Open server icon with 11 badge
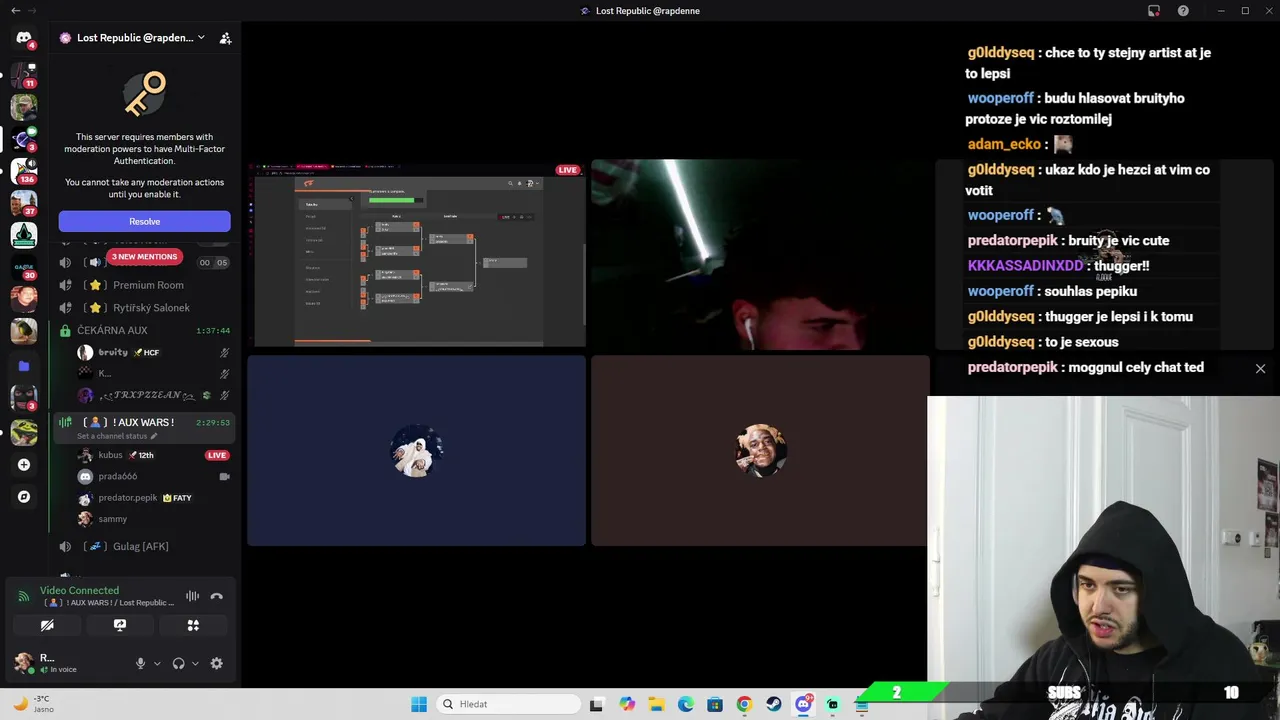This screenshot has width=1280, height=720. [x=23, y=73]
